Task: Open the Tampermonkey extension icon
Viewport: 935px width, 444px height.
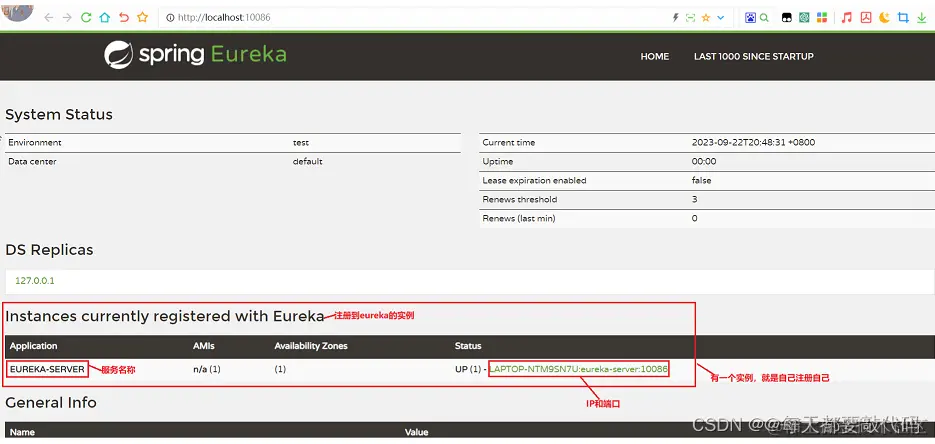Action: point(787,18)
